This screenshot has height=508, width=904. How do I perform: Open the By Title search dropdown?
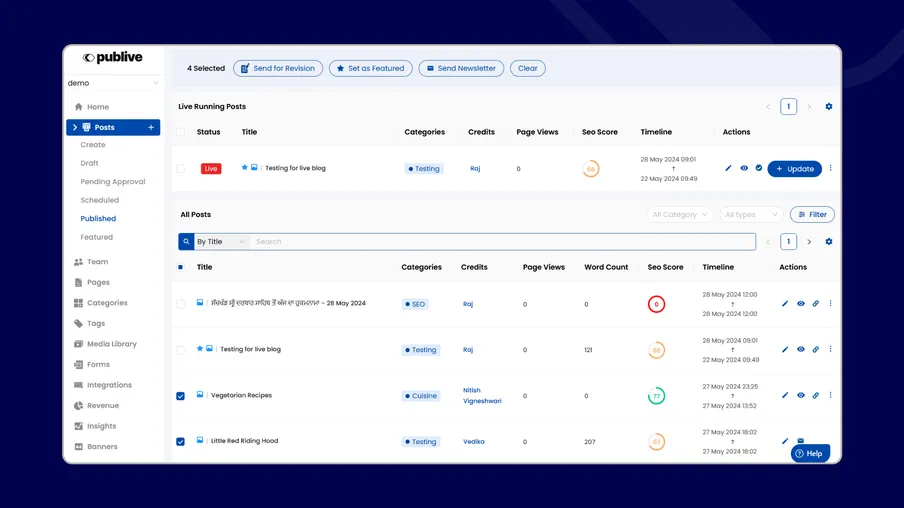pos(220,242)
